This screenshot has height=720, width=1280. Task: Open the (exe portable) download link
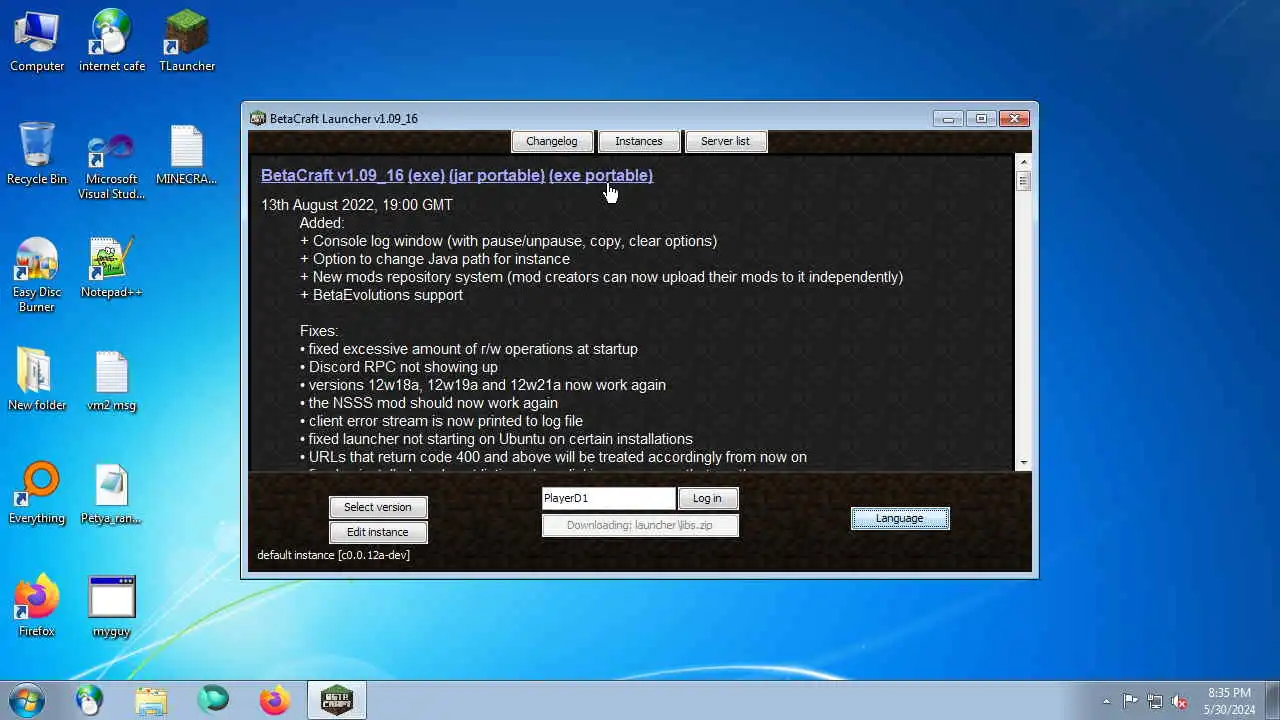click(x=601, y=175)
